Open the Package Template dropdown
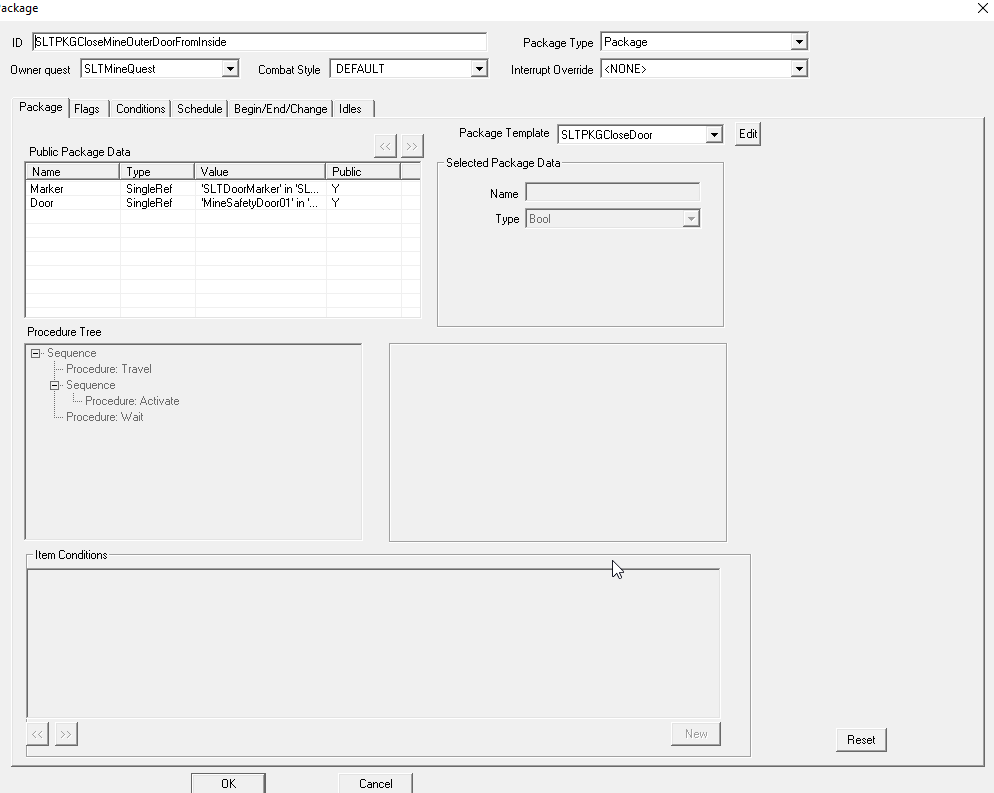Viewport: 994px width, 793px height. pos(714,134)
